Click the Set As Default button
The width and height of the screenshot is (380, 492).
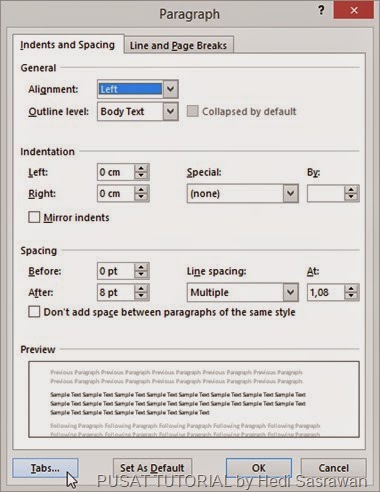152,468
